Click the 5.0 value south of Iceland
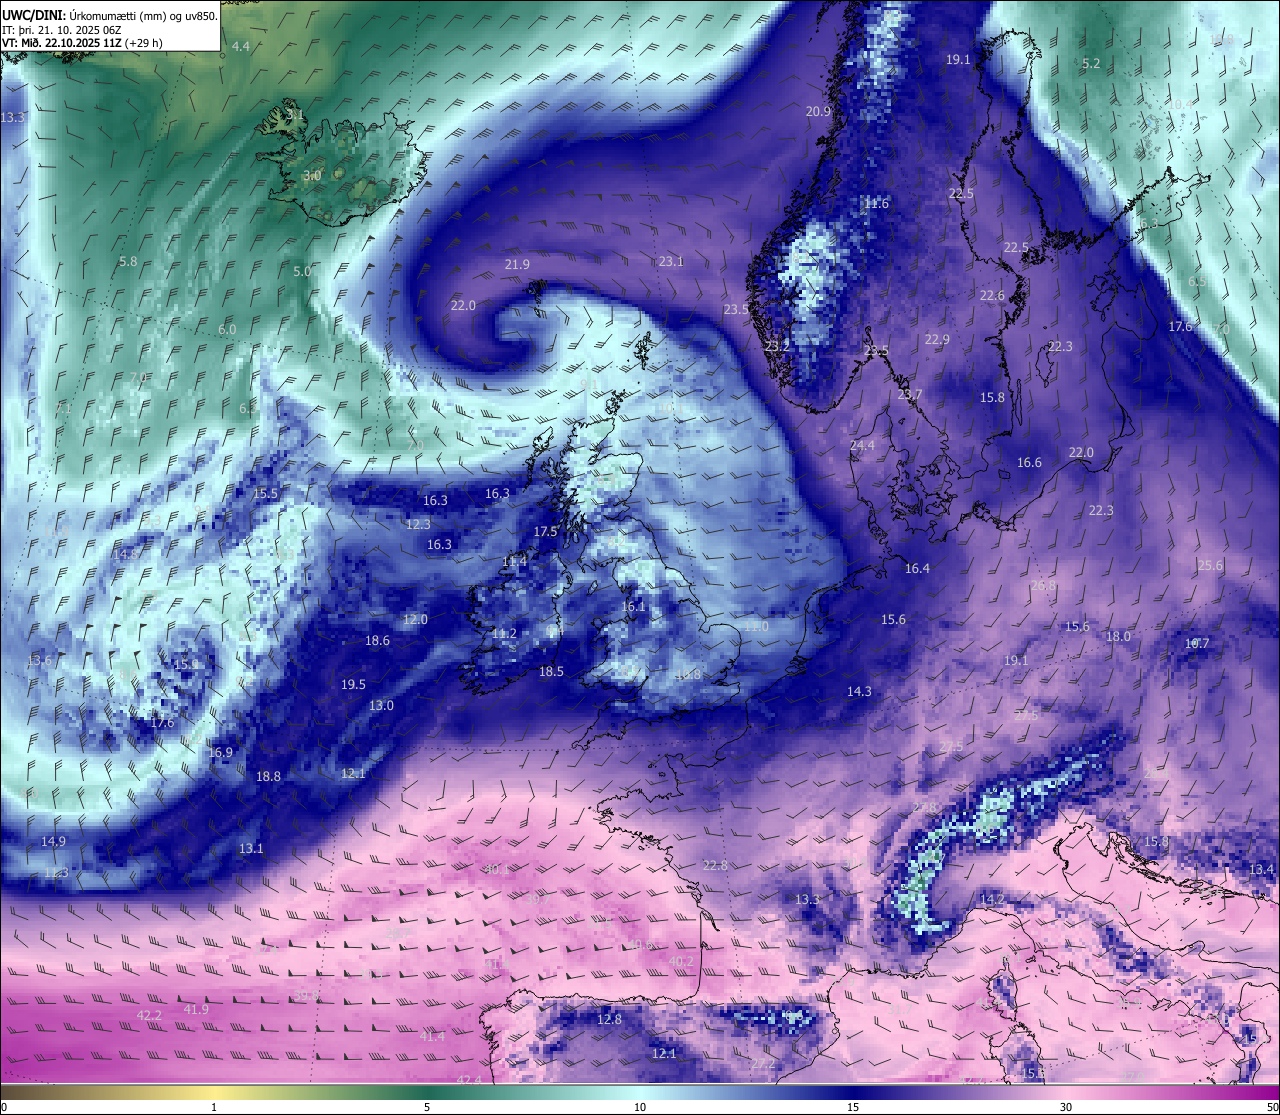The height and width of the screenshot is (1115, 1280). coord(302,272)
